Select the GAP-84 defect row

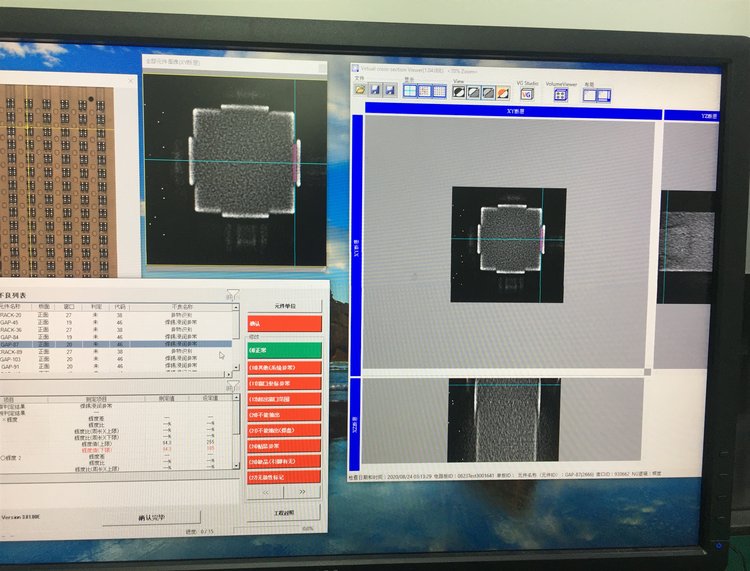coord(116,337)
